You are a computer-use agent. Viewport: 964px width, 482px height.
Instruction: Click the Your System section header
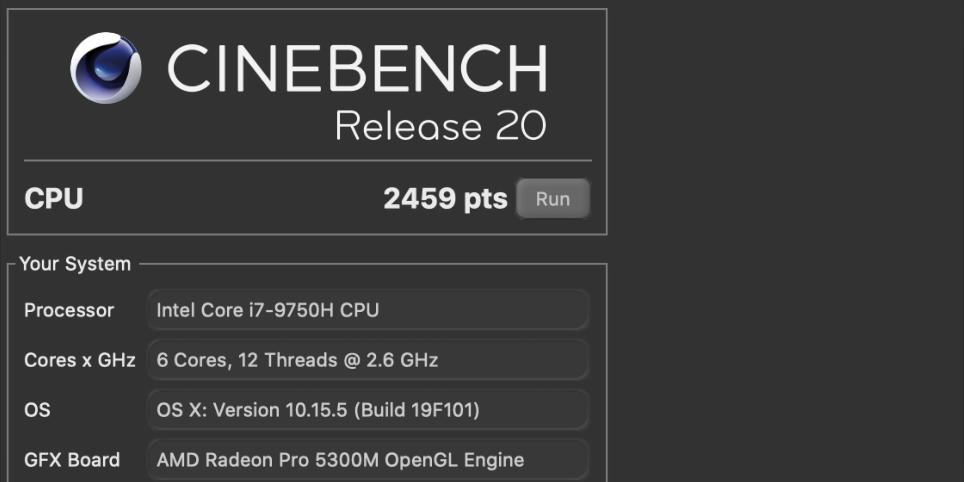75,264
